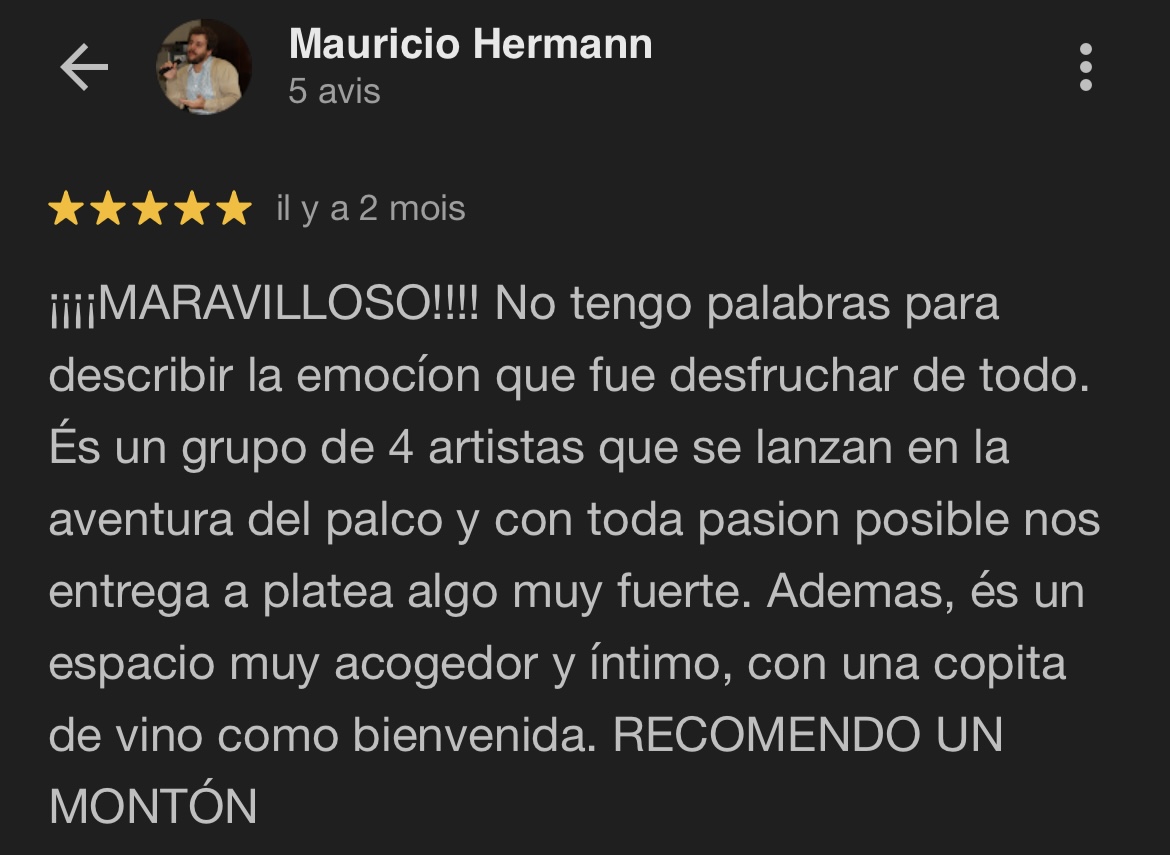Click the word ¡¡¡¡MARAVILLOSO!!!! in the review
1170x855 pixels.
[x=264, y=304]
